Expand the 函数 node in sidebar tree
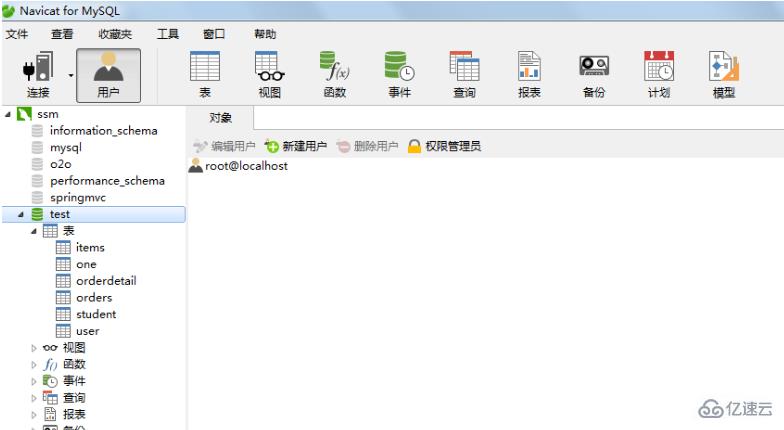 click(34, 365)
